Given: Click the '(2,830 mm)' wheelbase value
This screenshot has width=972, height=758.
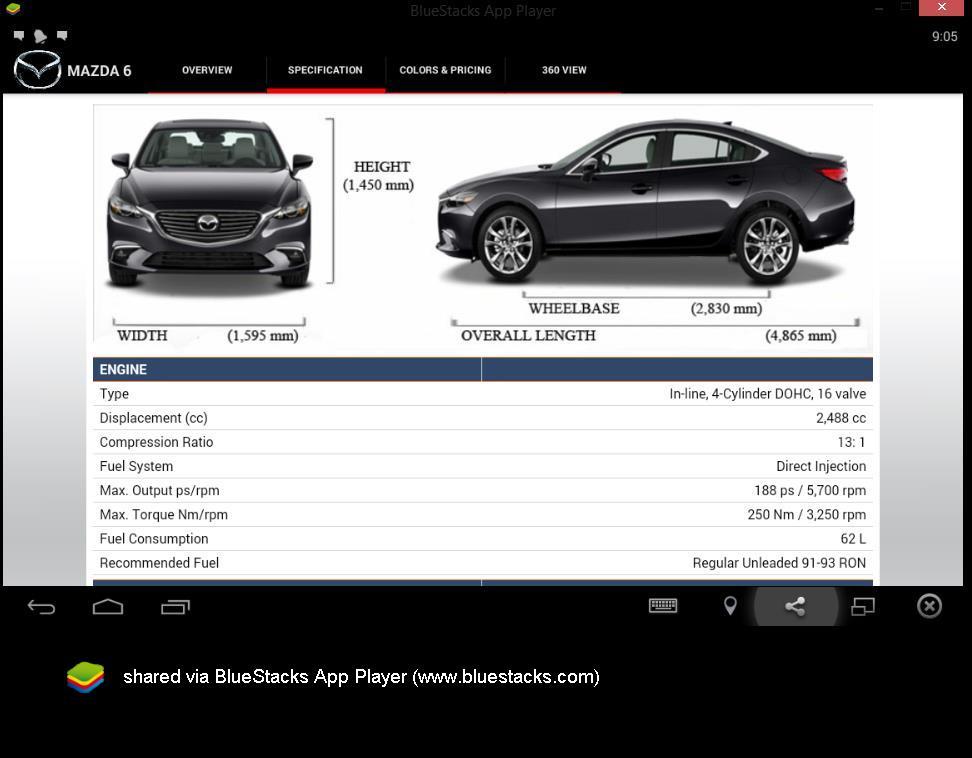Looking at the screenshot, I should coord(727,308).
